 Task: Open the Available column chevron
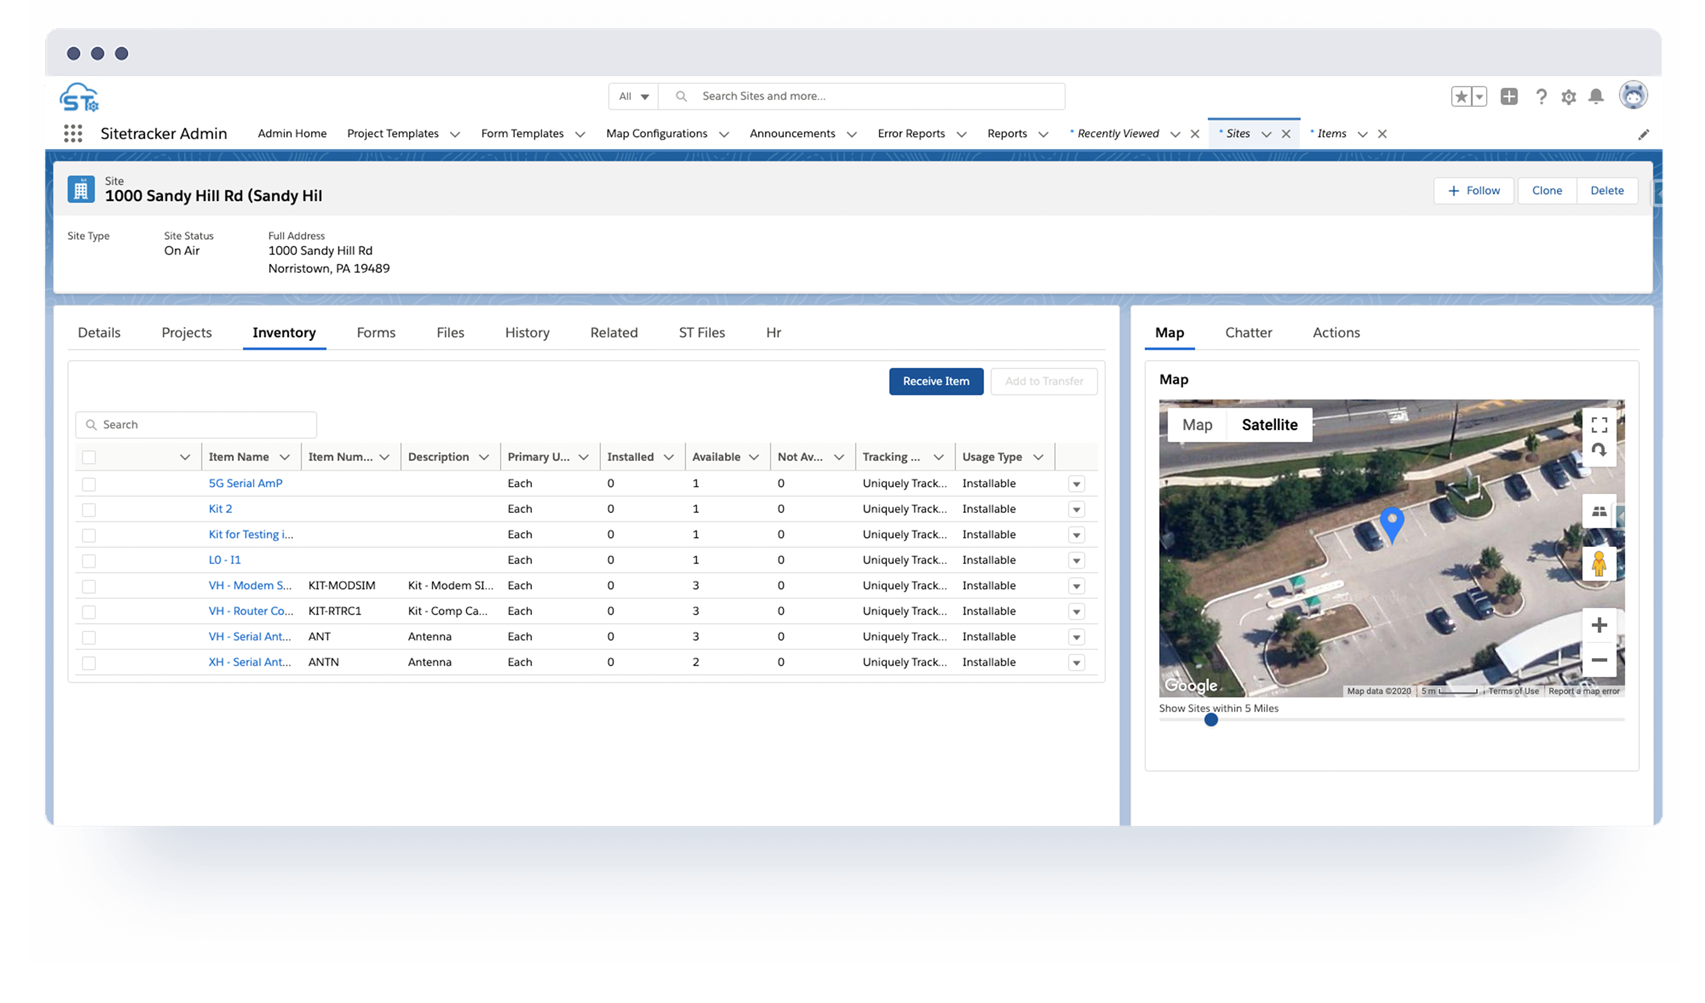(754, 457)
